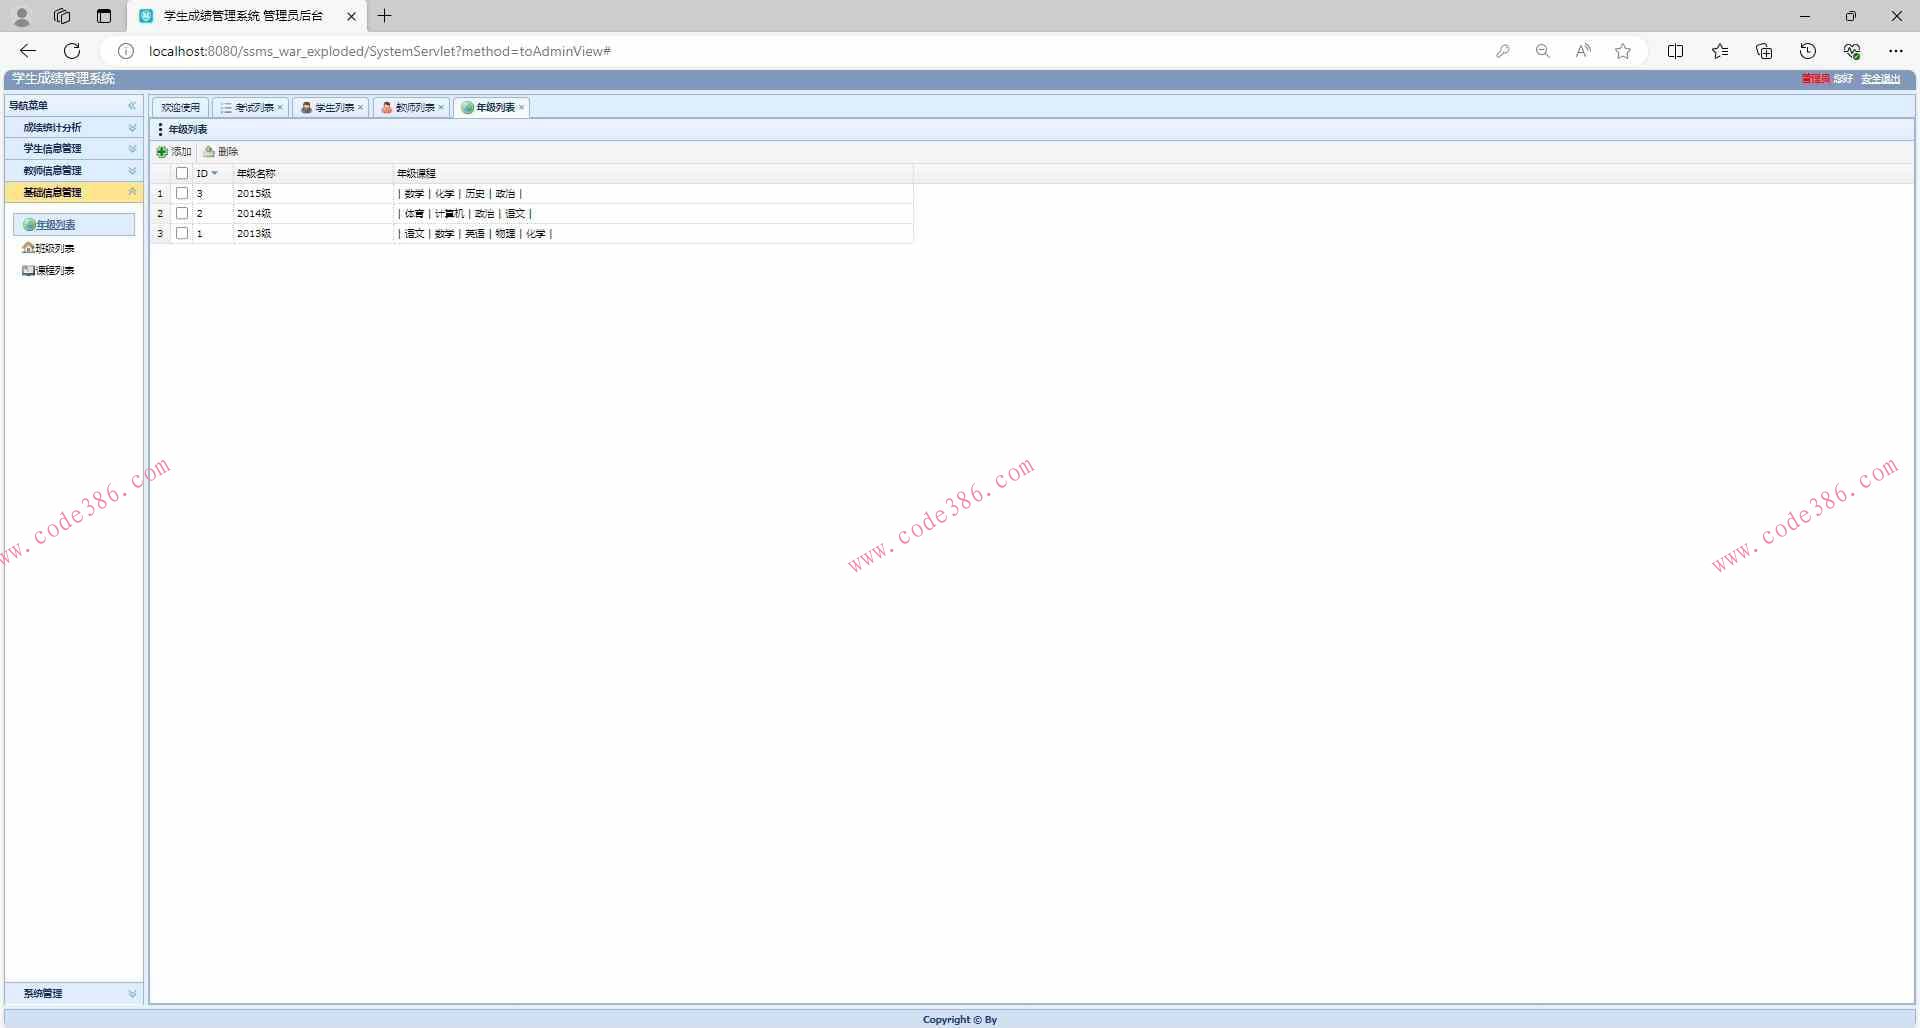Click the 年级名称 column header

(313, 174)
